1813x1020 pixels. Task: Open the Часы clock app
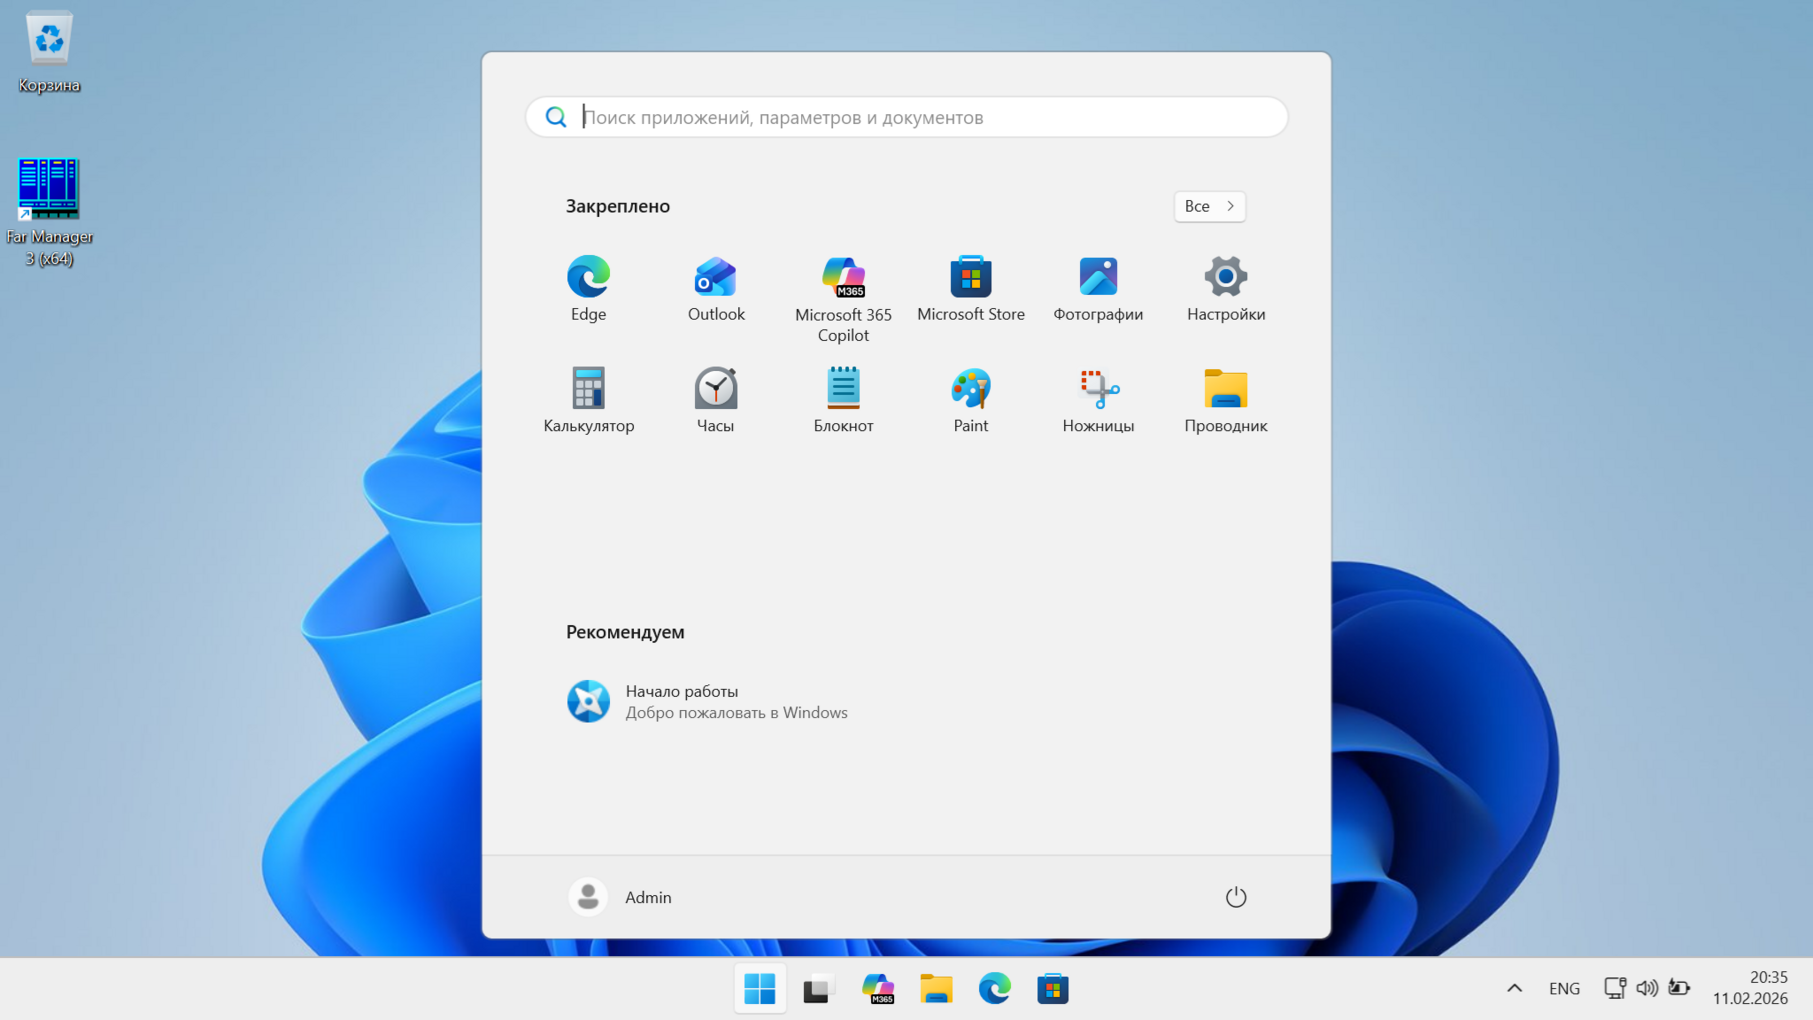point(715,400)
